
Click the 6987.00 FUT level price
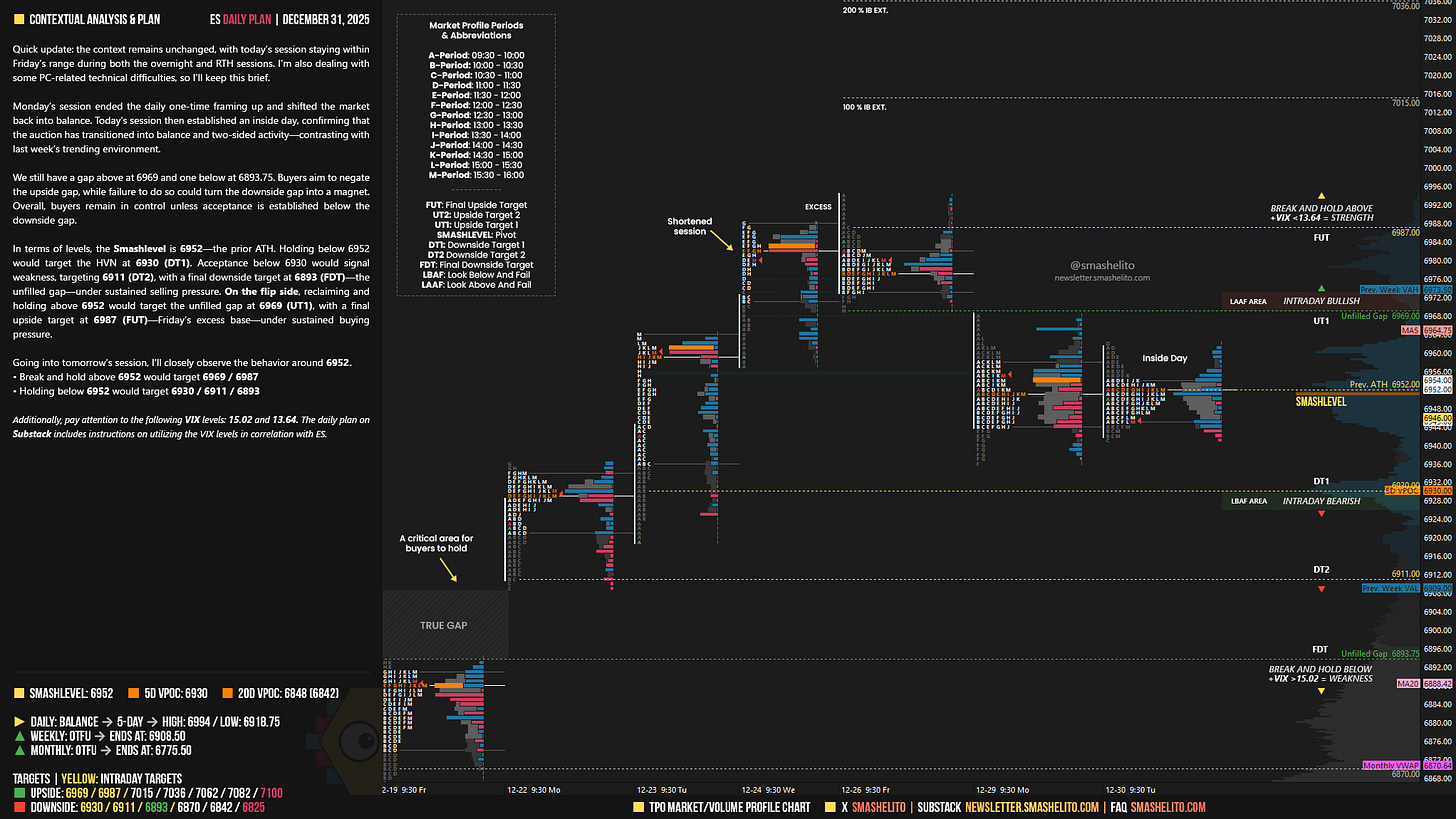[1405, 231]
